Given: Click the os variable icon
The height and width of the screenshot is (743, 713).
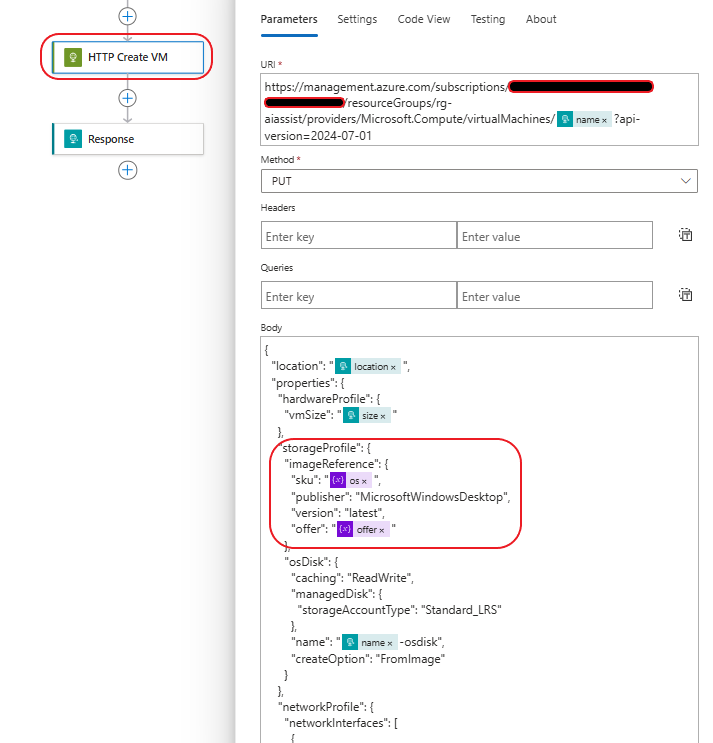Looking at the screenshot, I should click(338, 480).
